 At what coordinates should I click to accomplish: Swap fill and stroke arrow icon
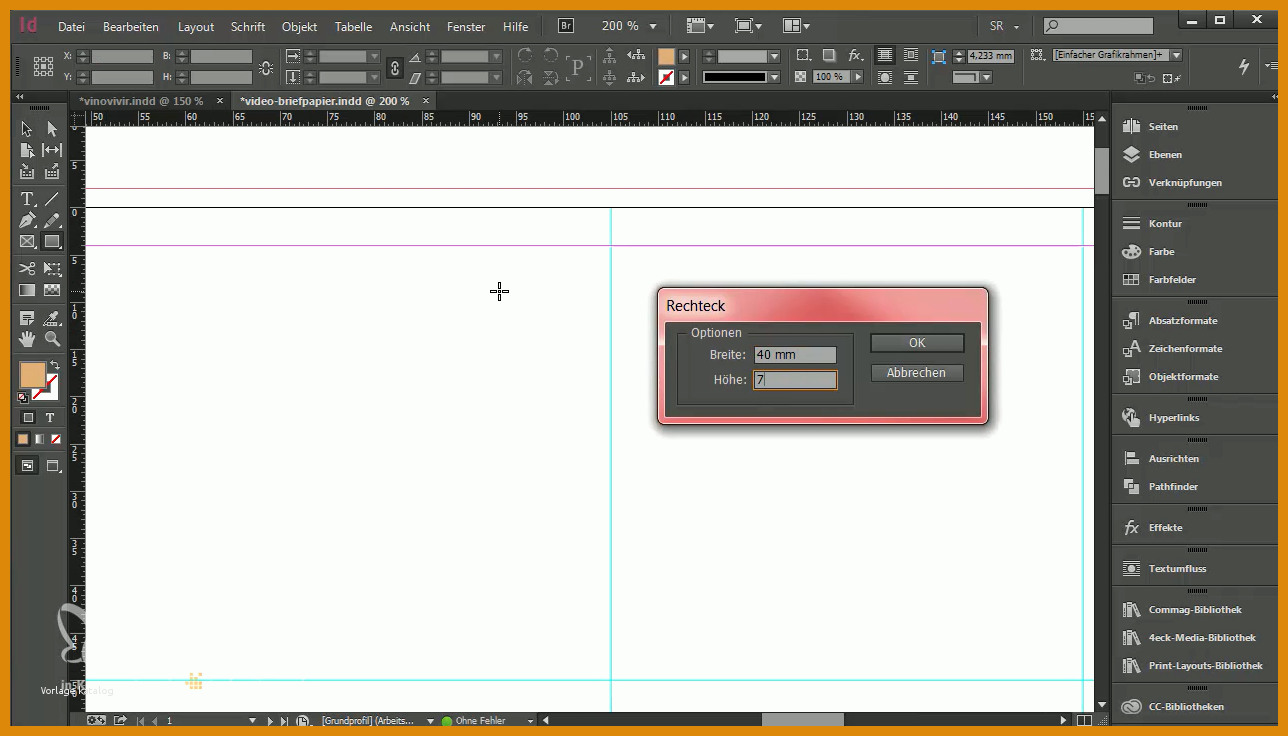point(55,365)
